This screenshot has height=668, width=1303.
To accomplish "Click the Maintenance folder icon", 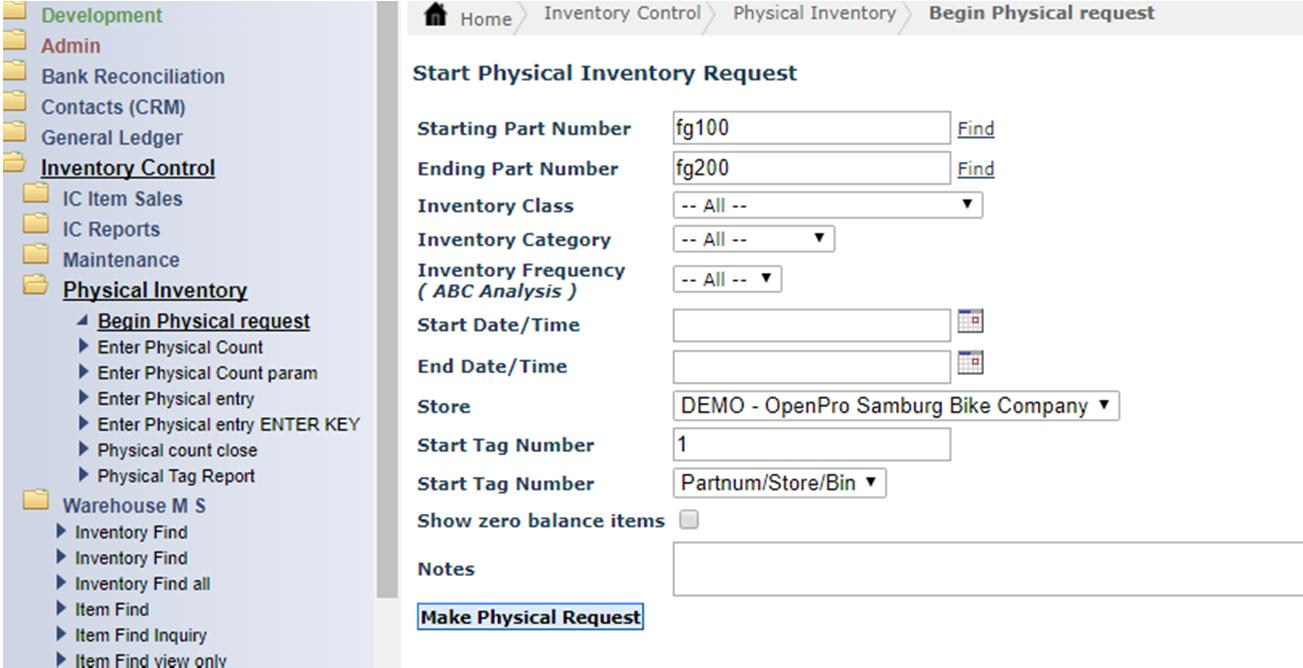I will (x=37, y=254).
